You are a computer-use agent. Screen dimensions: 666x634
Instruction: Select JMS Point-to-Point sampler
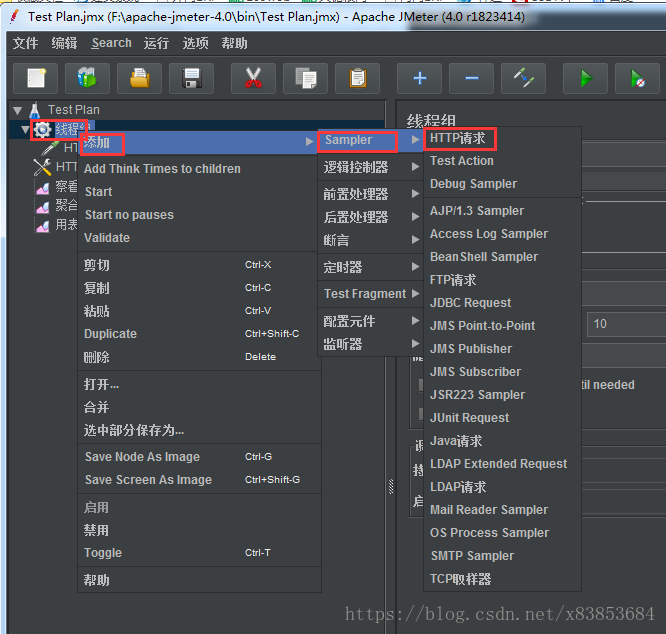coord(502,326)
